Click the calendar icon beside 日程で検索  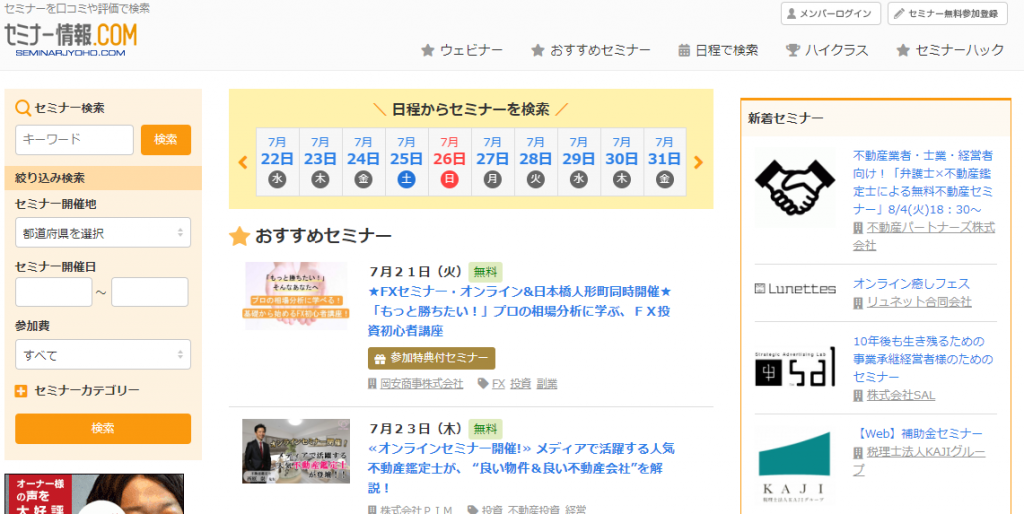(684, 50)
